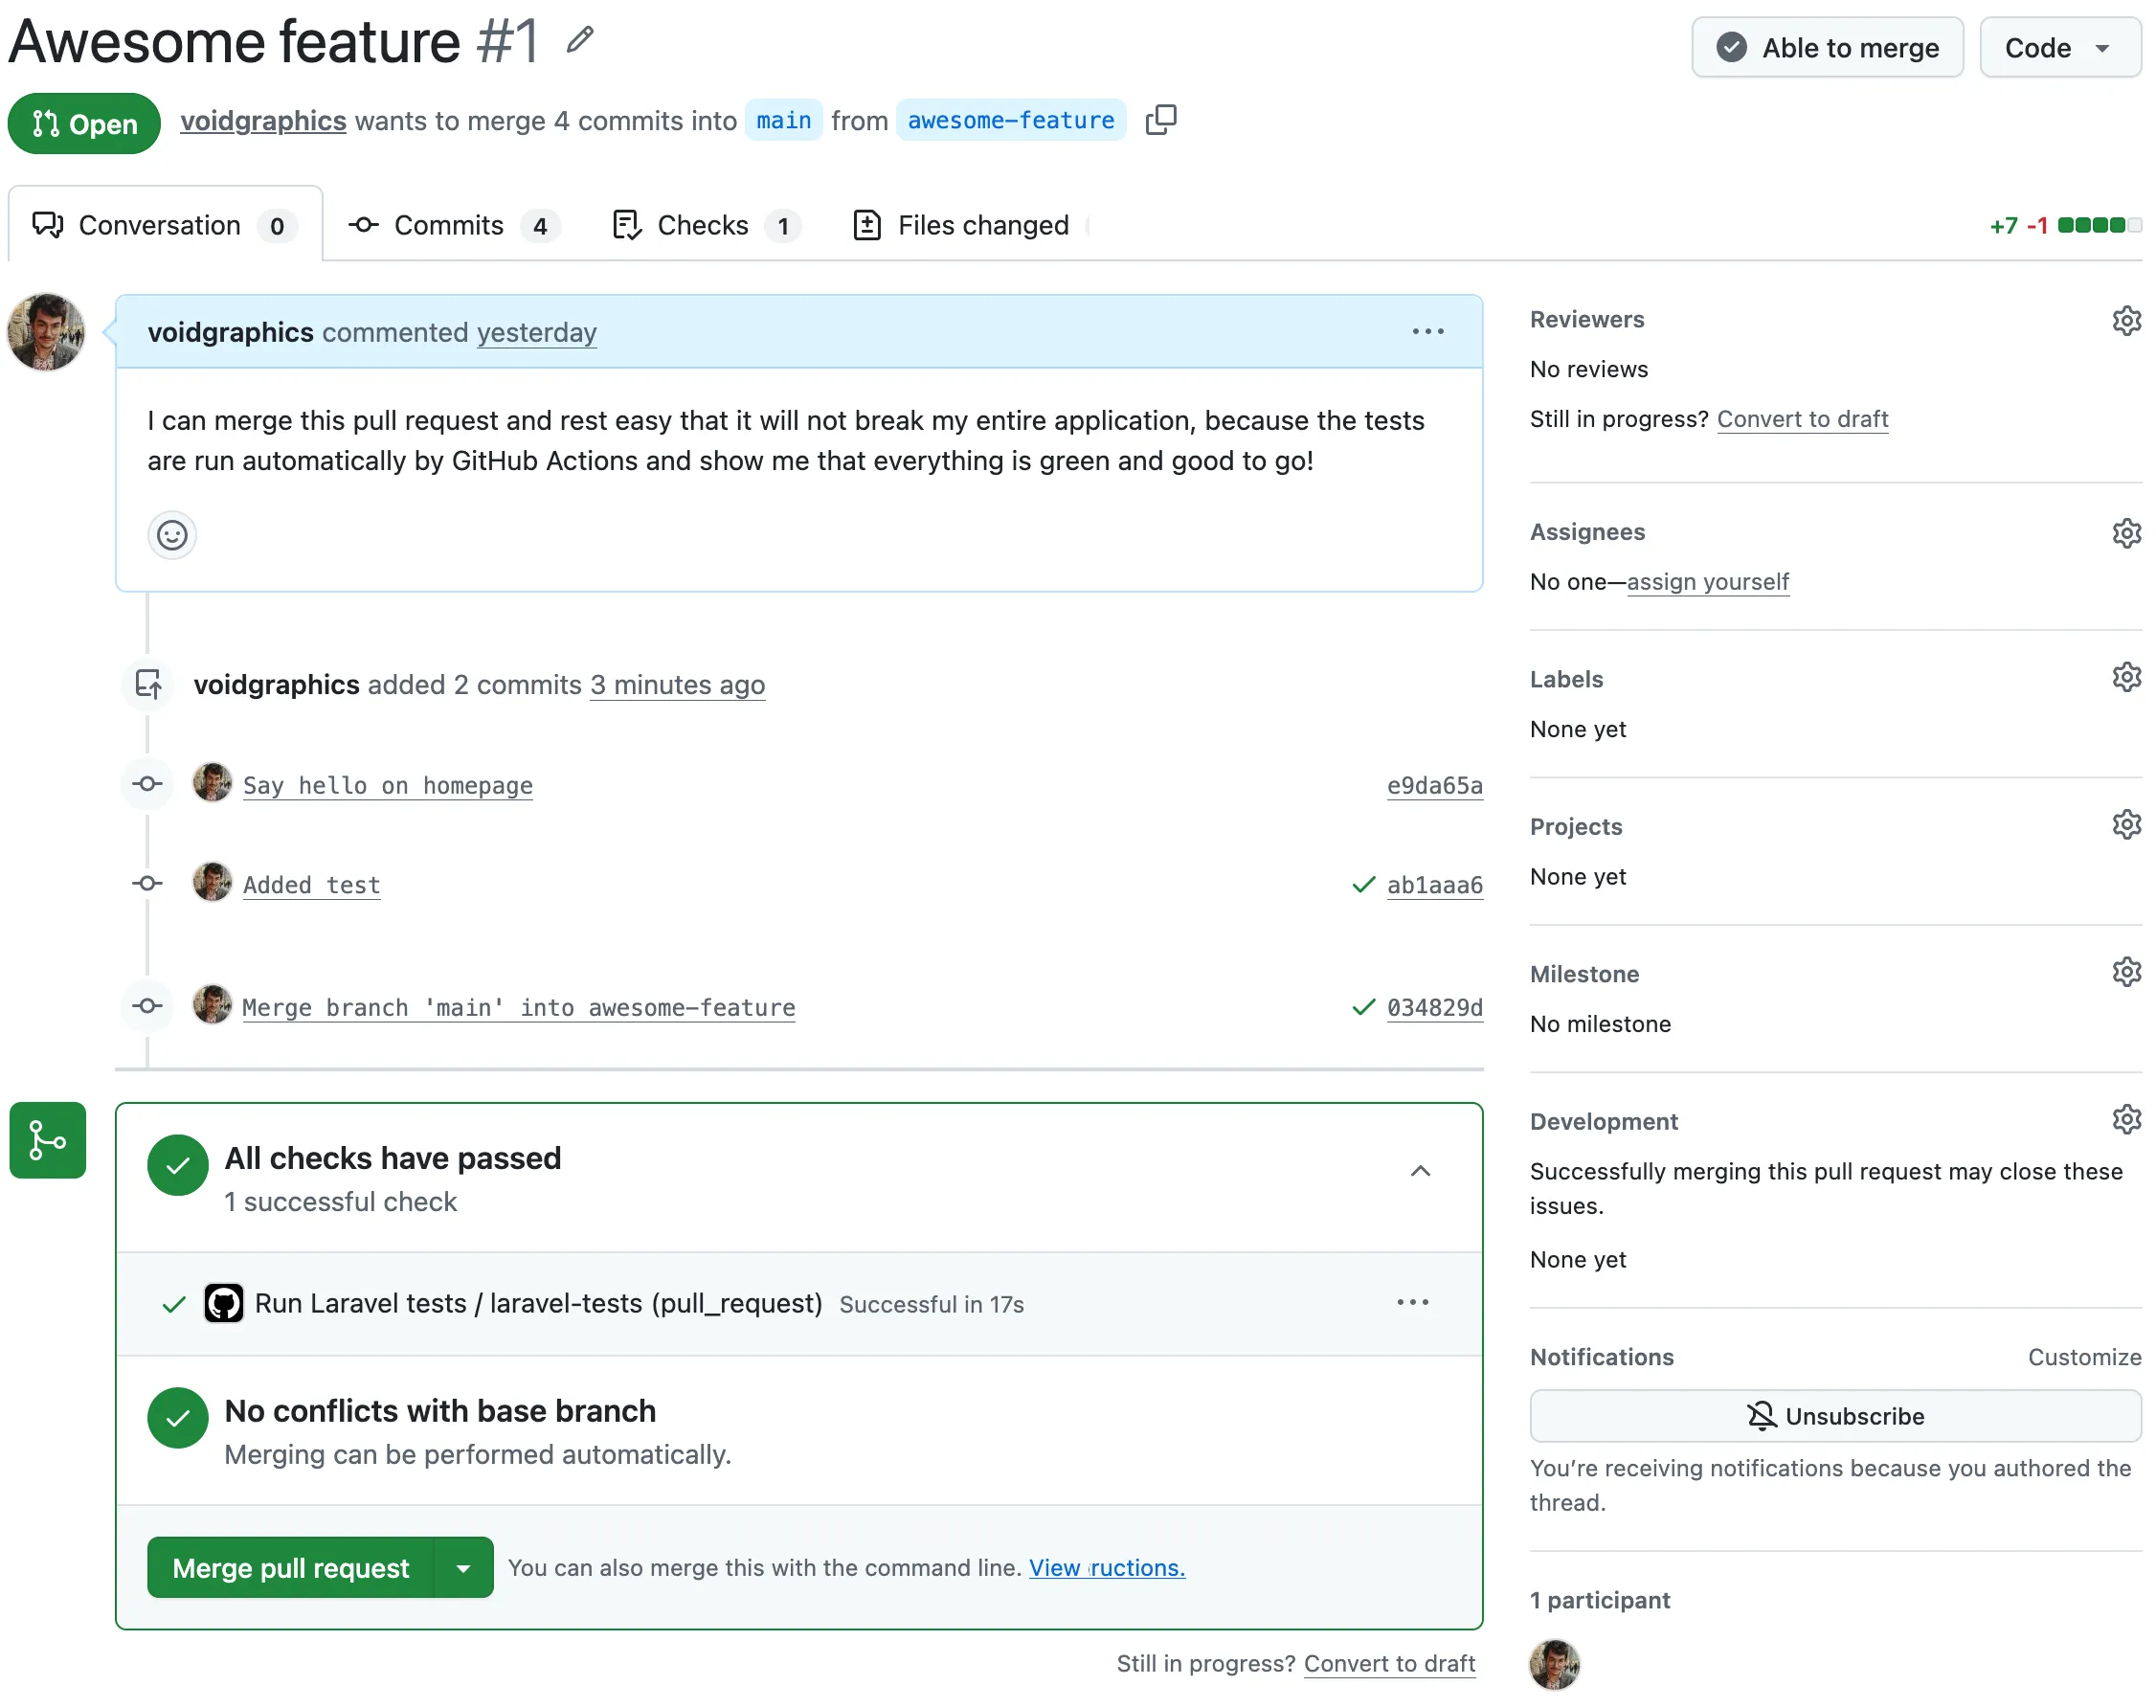Open the Merge branch 'main' into awesome-feature commit
2156x1708 pixels.
click(519, 1007)
